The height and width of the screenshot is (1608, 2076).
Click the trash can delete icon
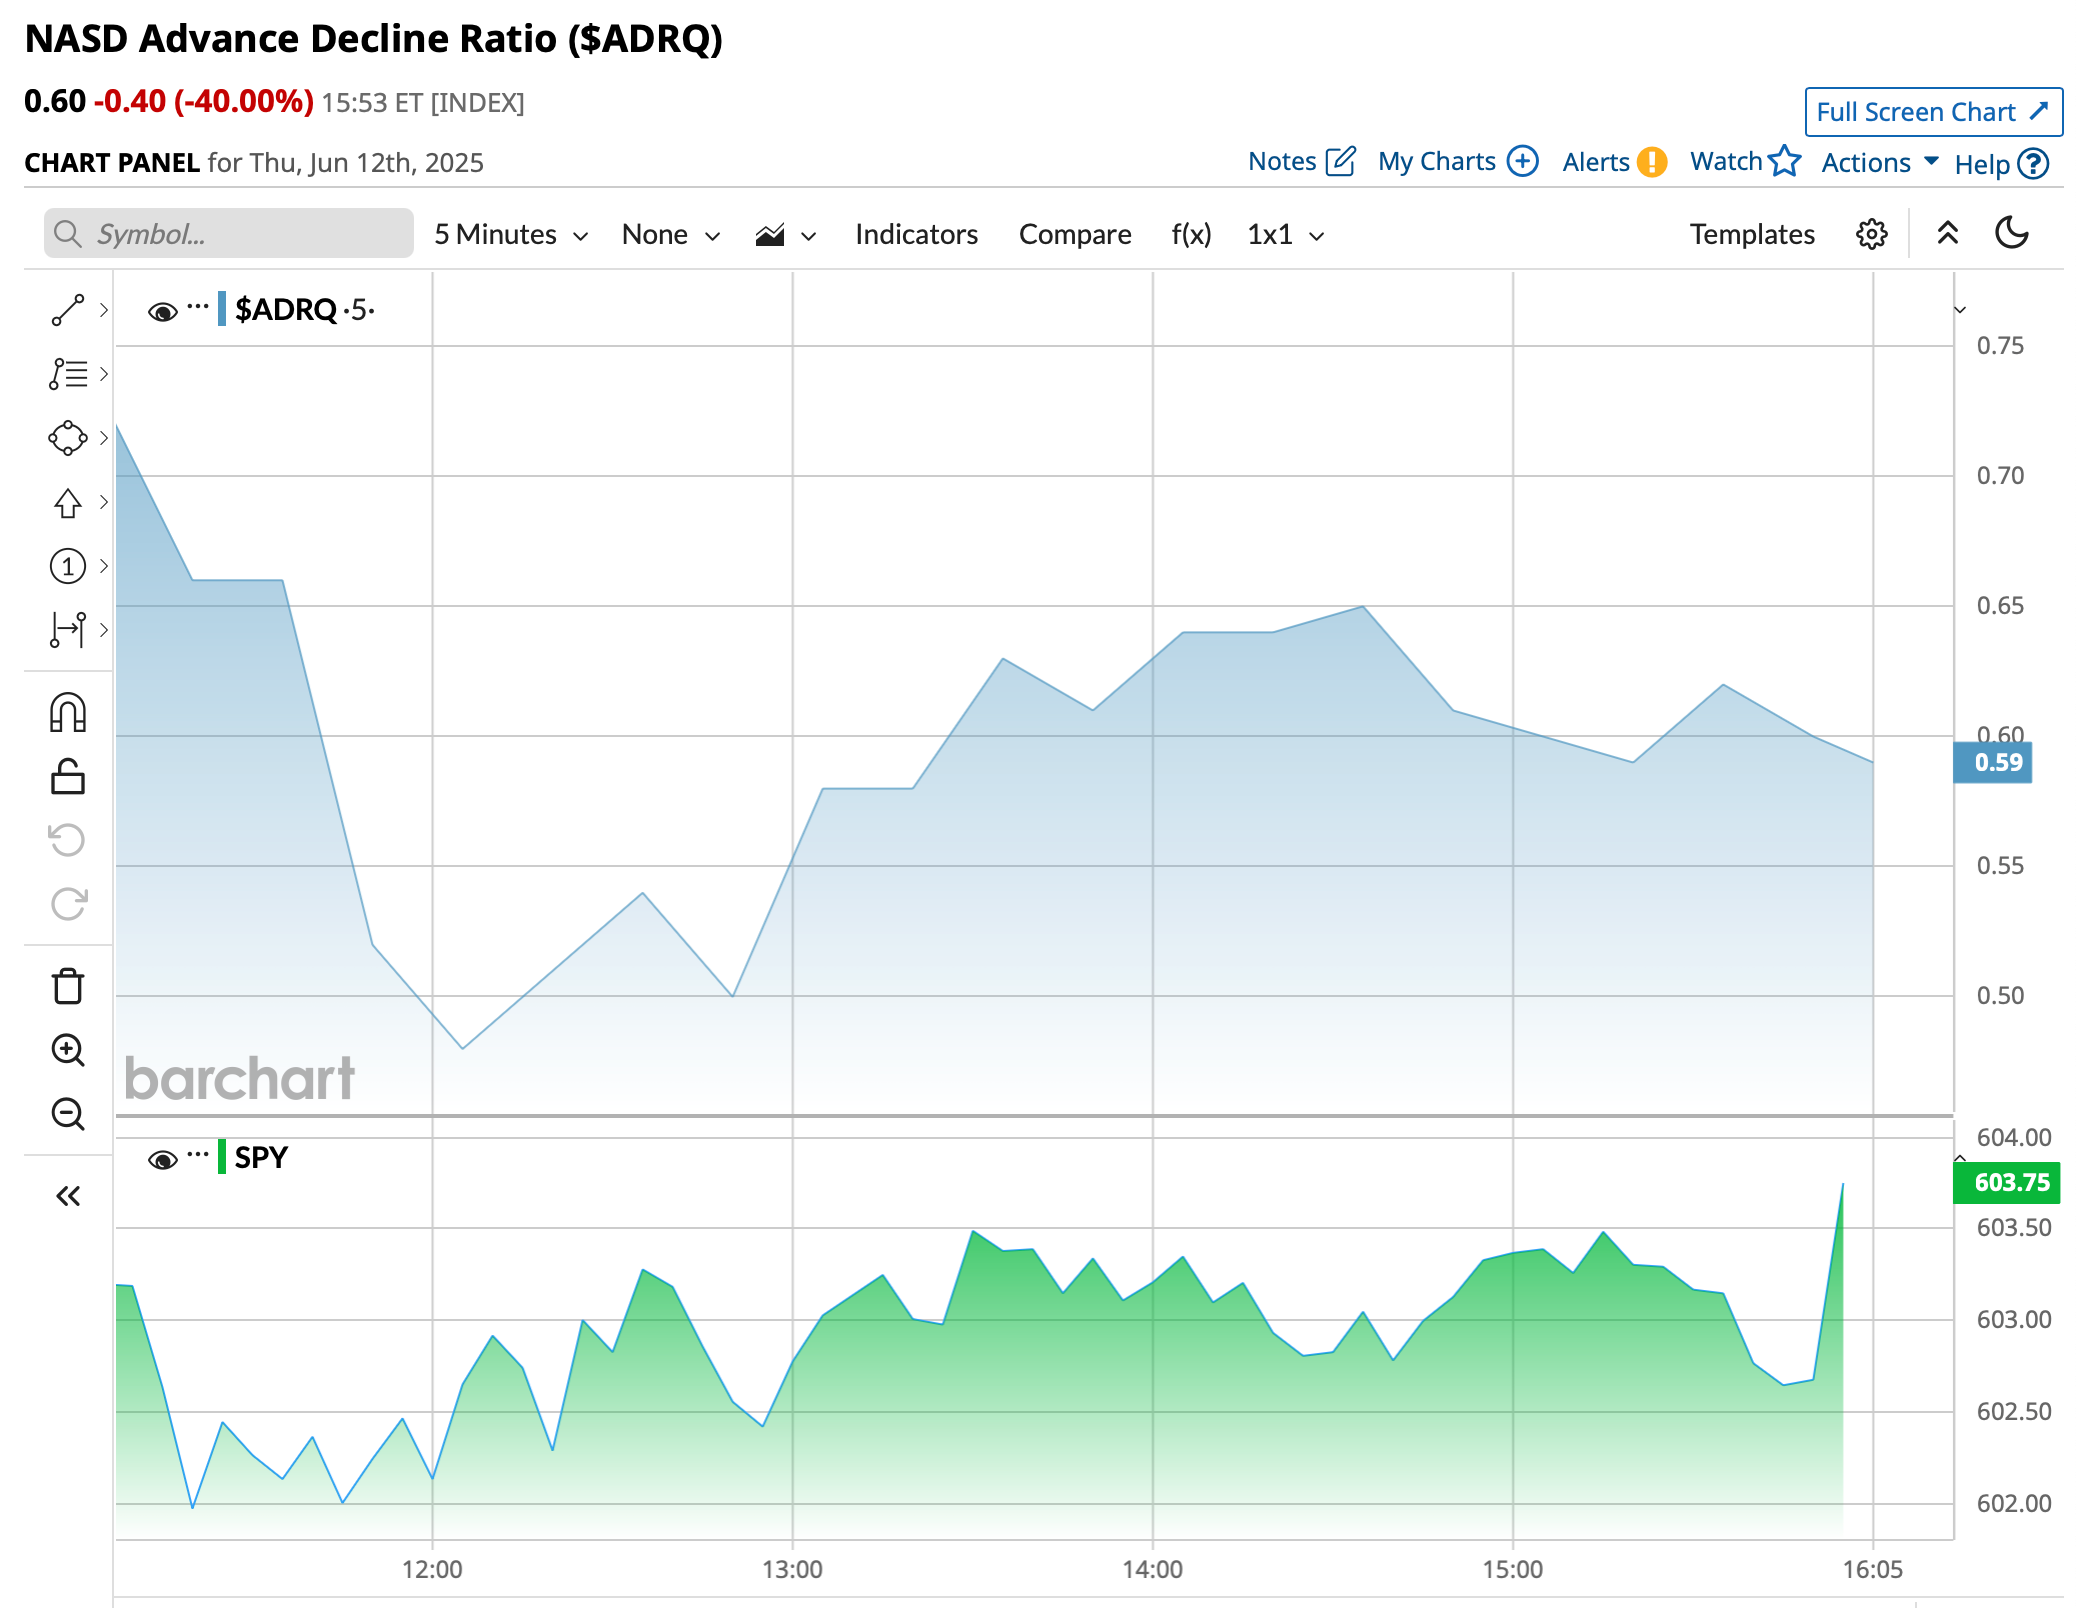67,985
